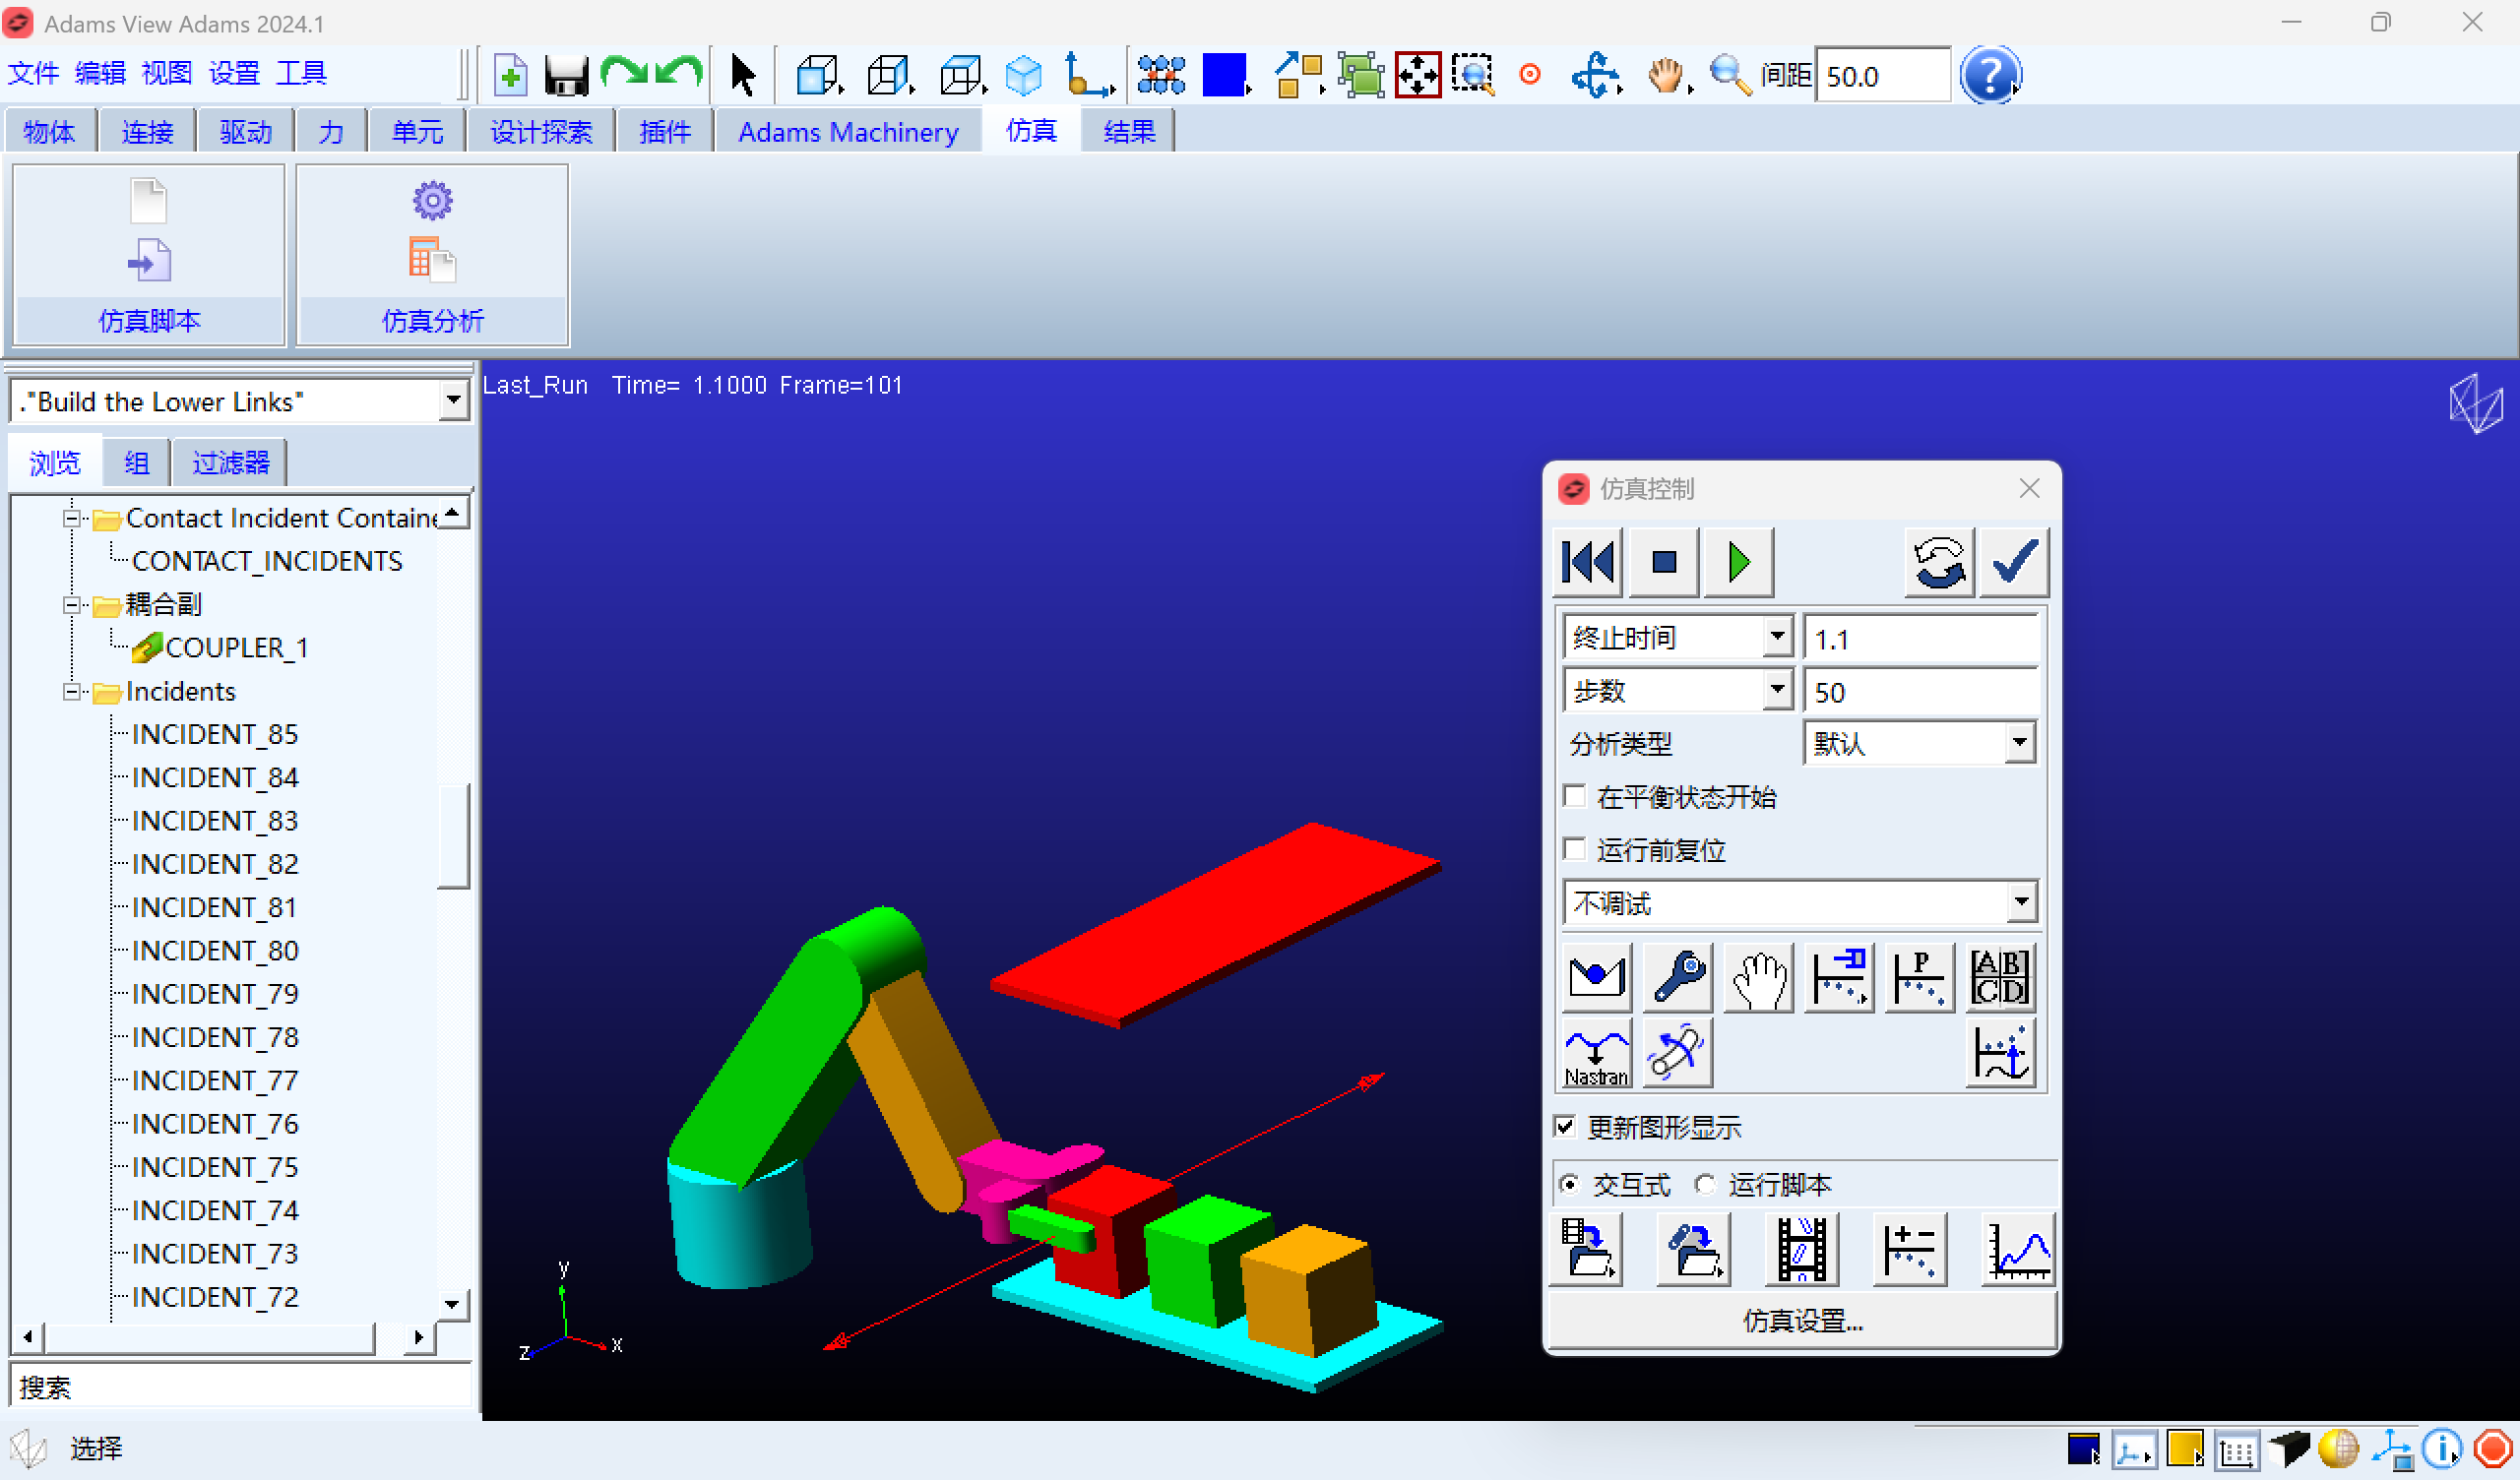Switch to the Adams Machinery tab

tap(848, 131)
